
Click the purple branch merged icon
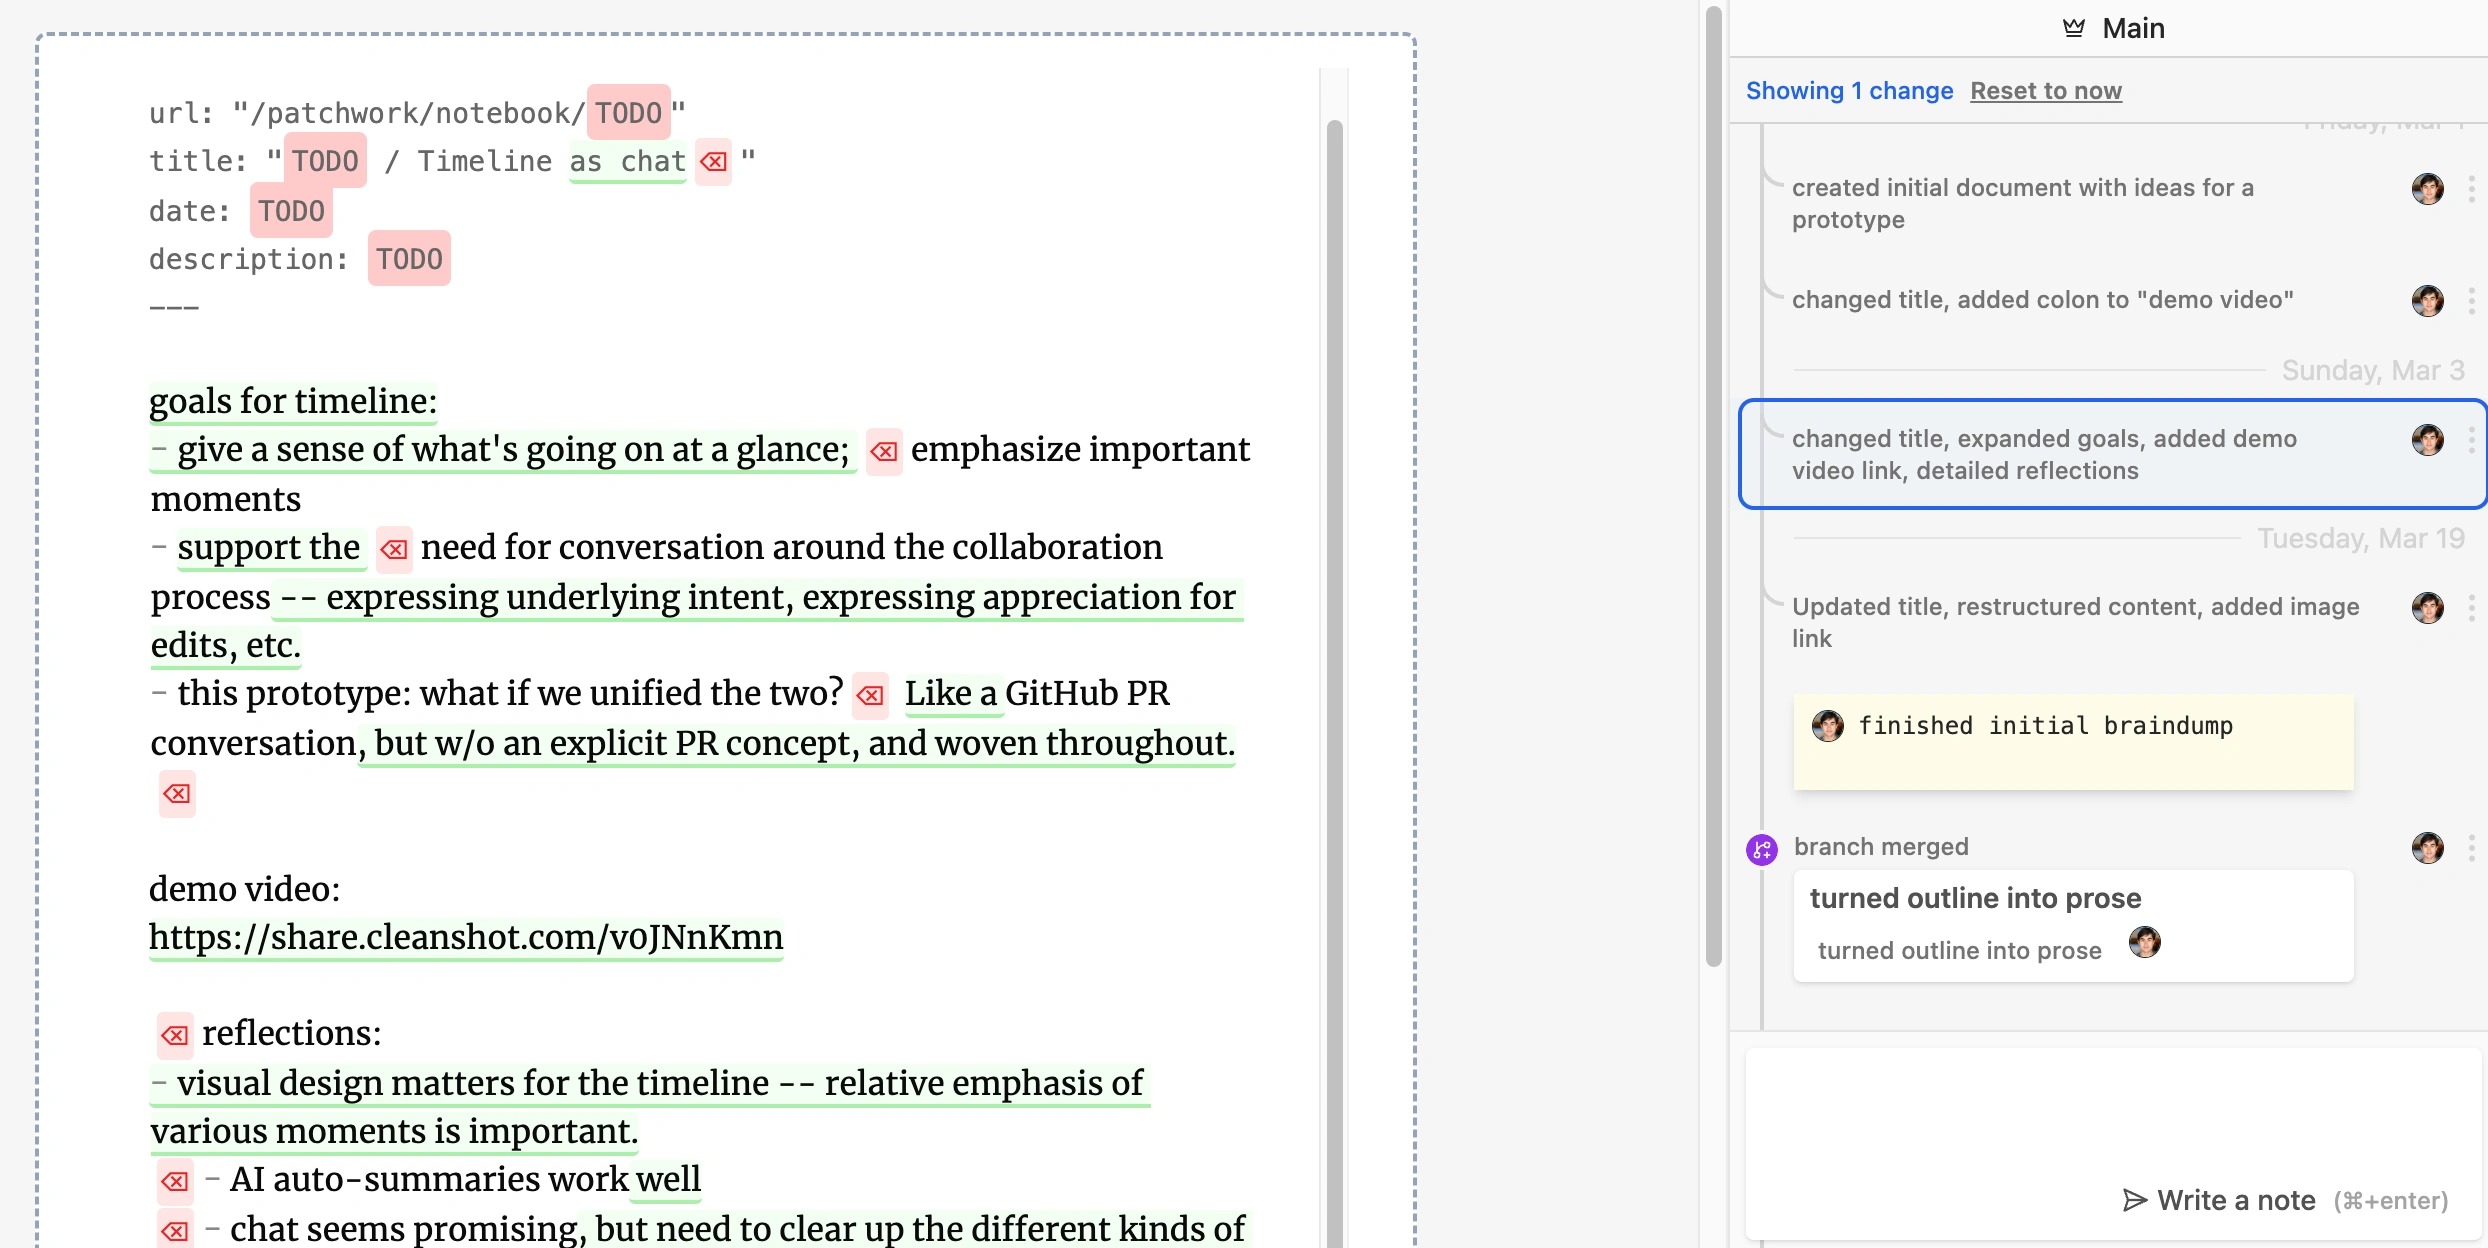(x=1761, y=850)
